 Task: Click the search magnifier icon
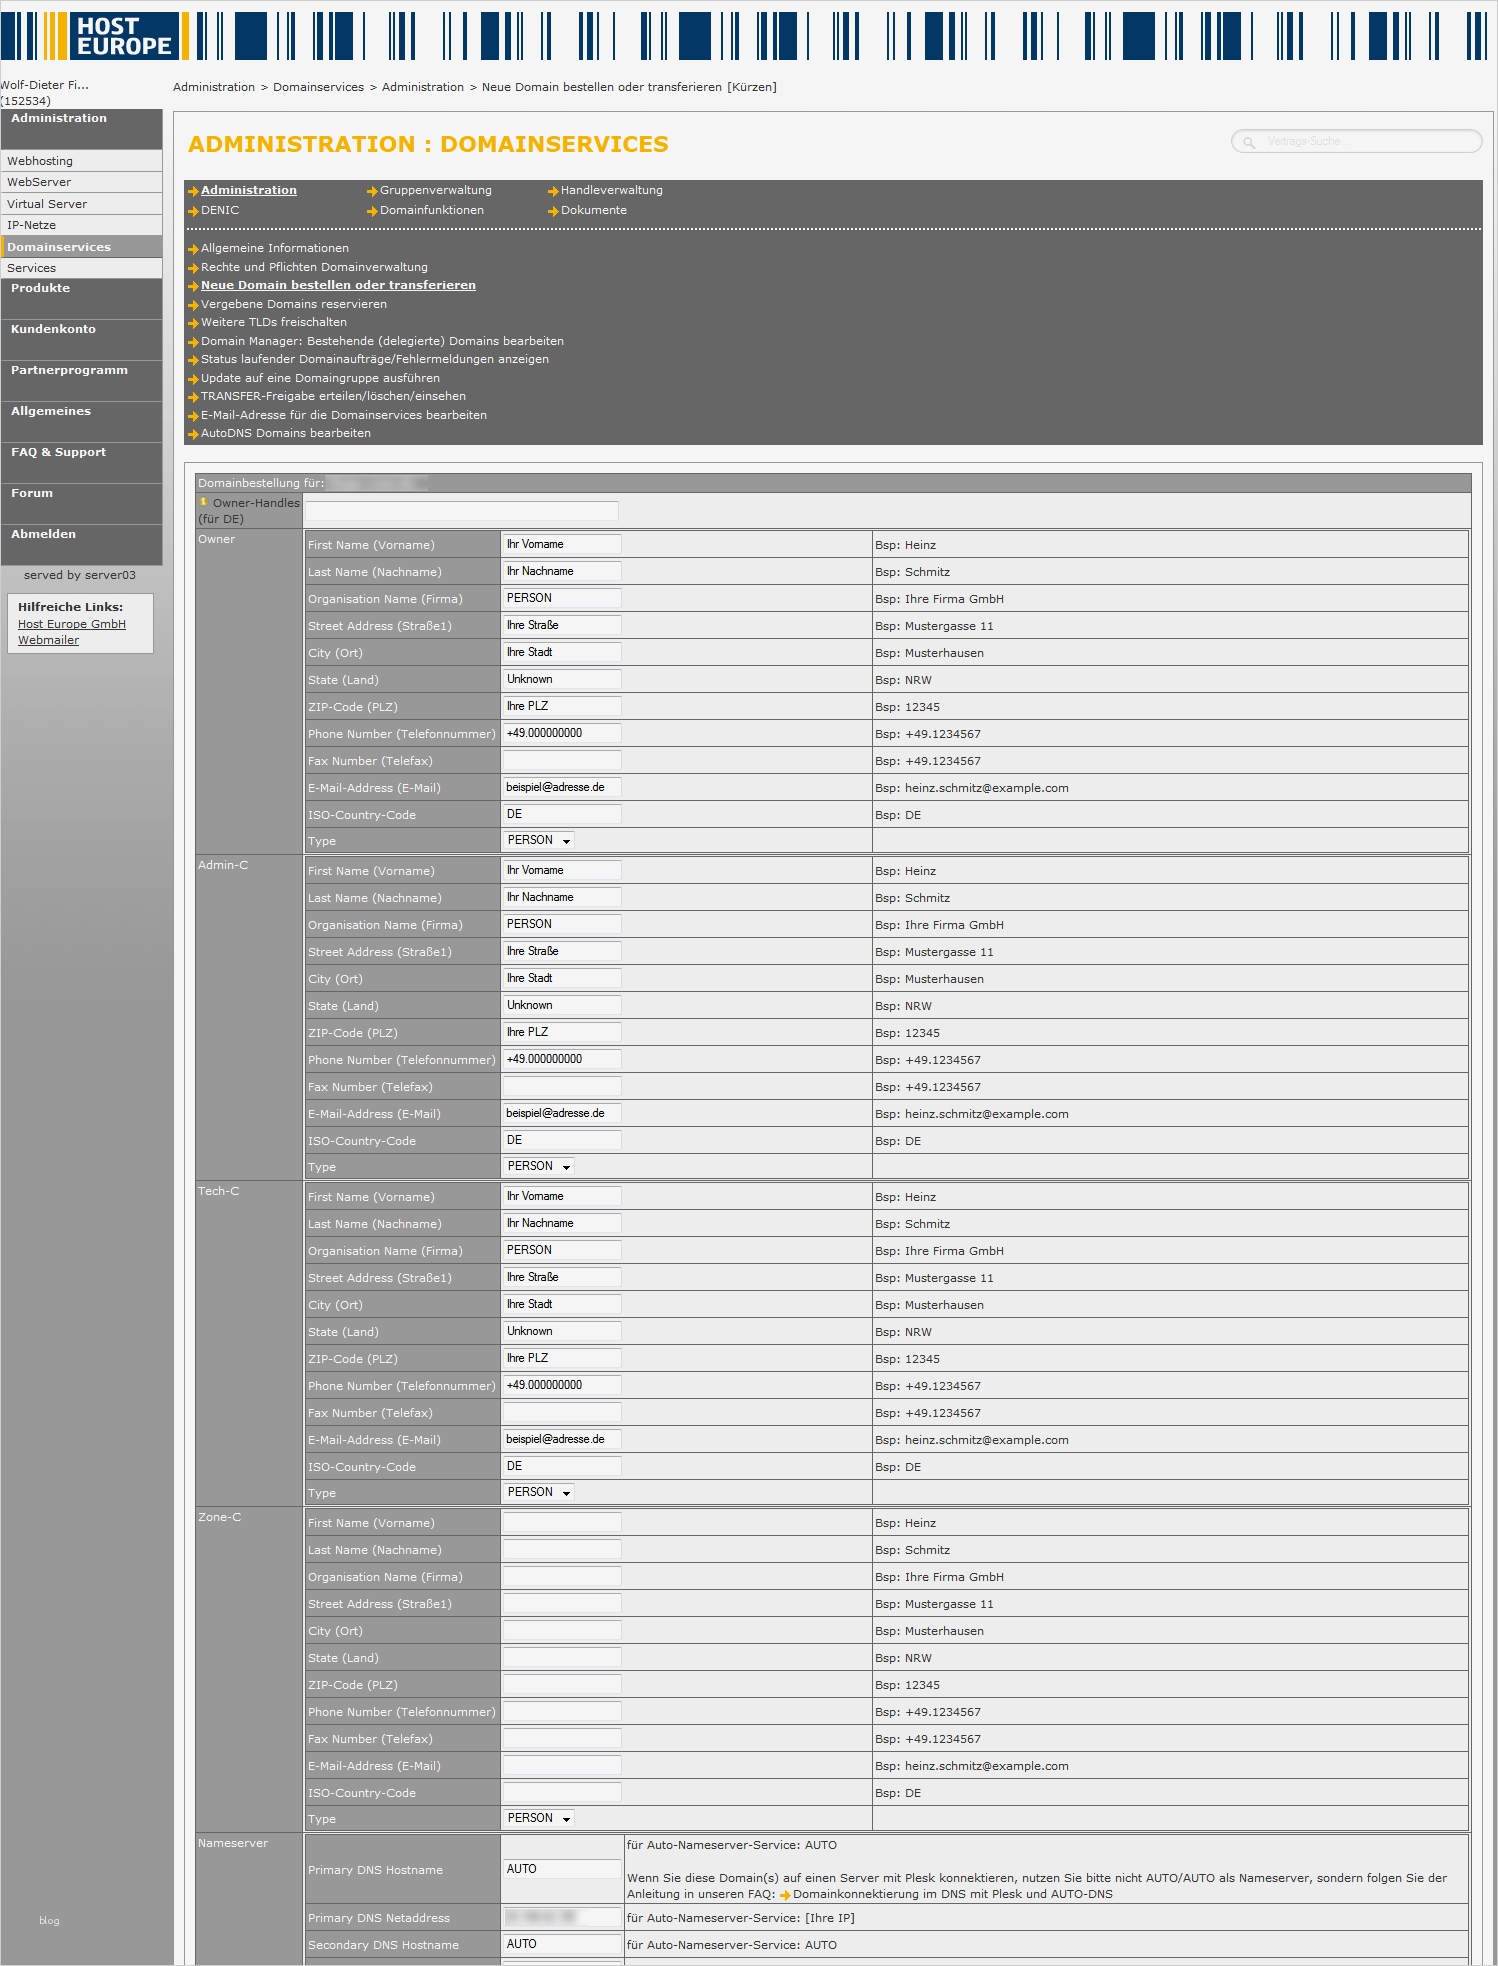coord(1249,142)
